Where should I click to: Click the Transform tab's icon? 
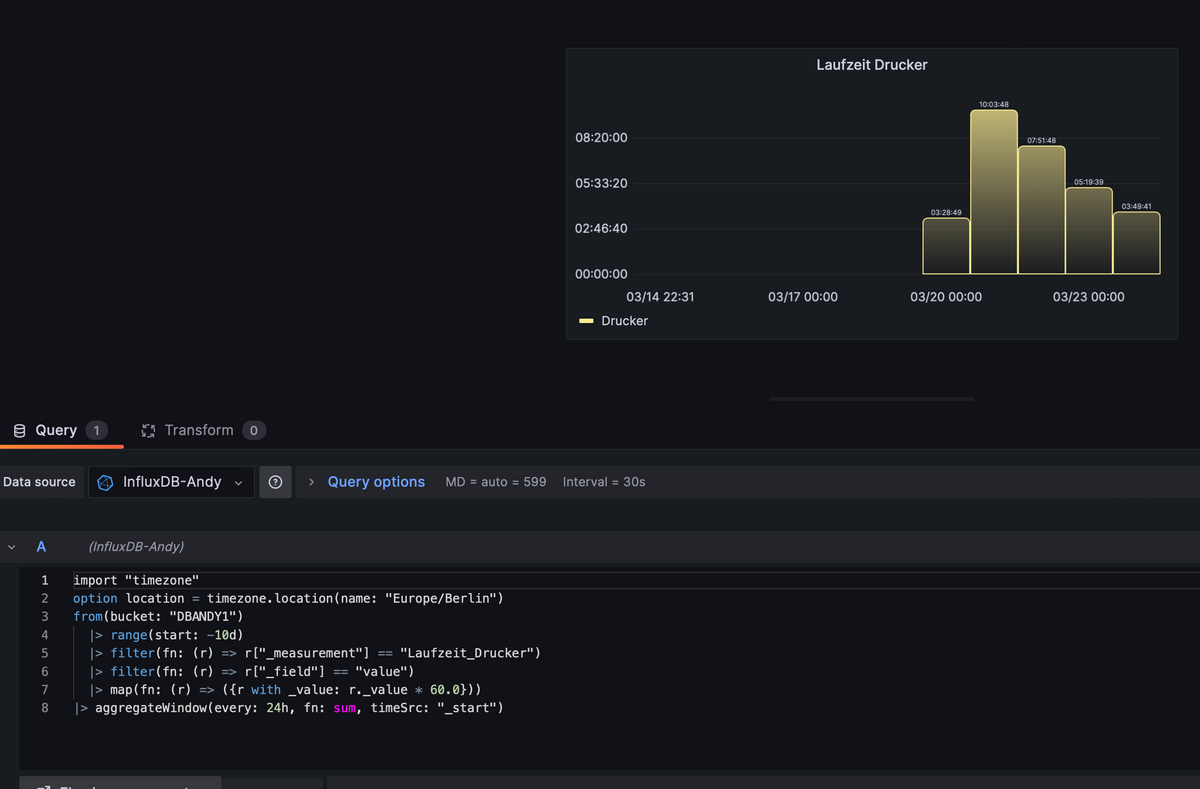click(149, 430)
